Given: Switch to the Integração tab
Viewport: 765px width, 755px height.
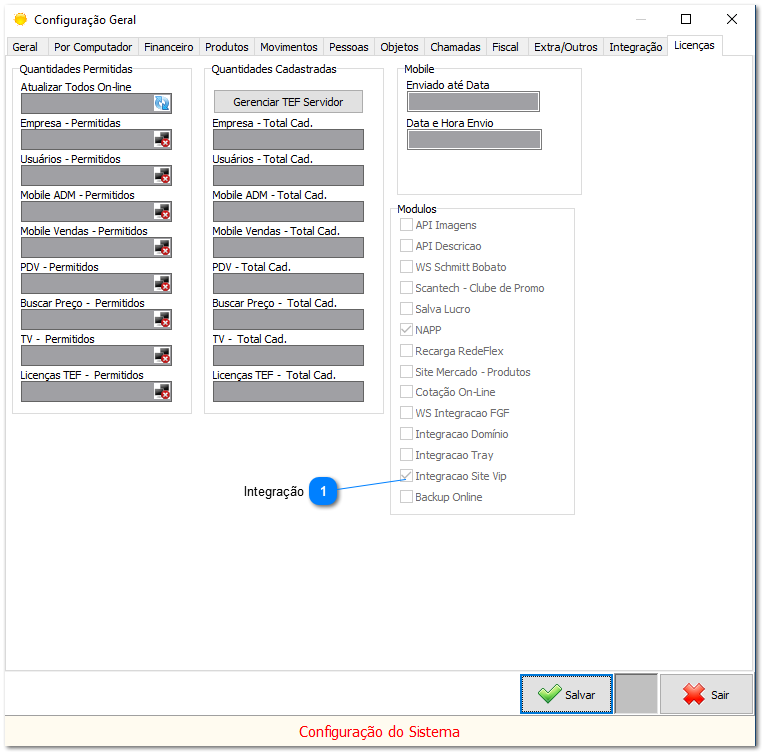Looking at the screenshot, I should pyautogui.click(x=636, y=47).
